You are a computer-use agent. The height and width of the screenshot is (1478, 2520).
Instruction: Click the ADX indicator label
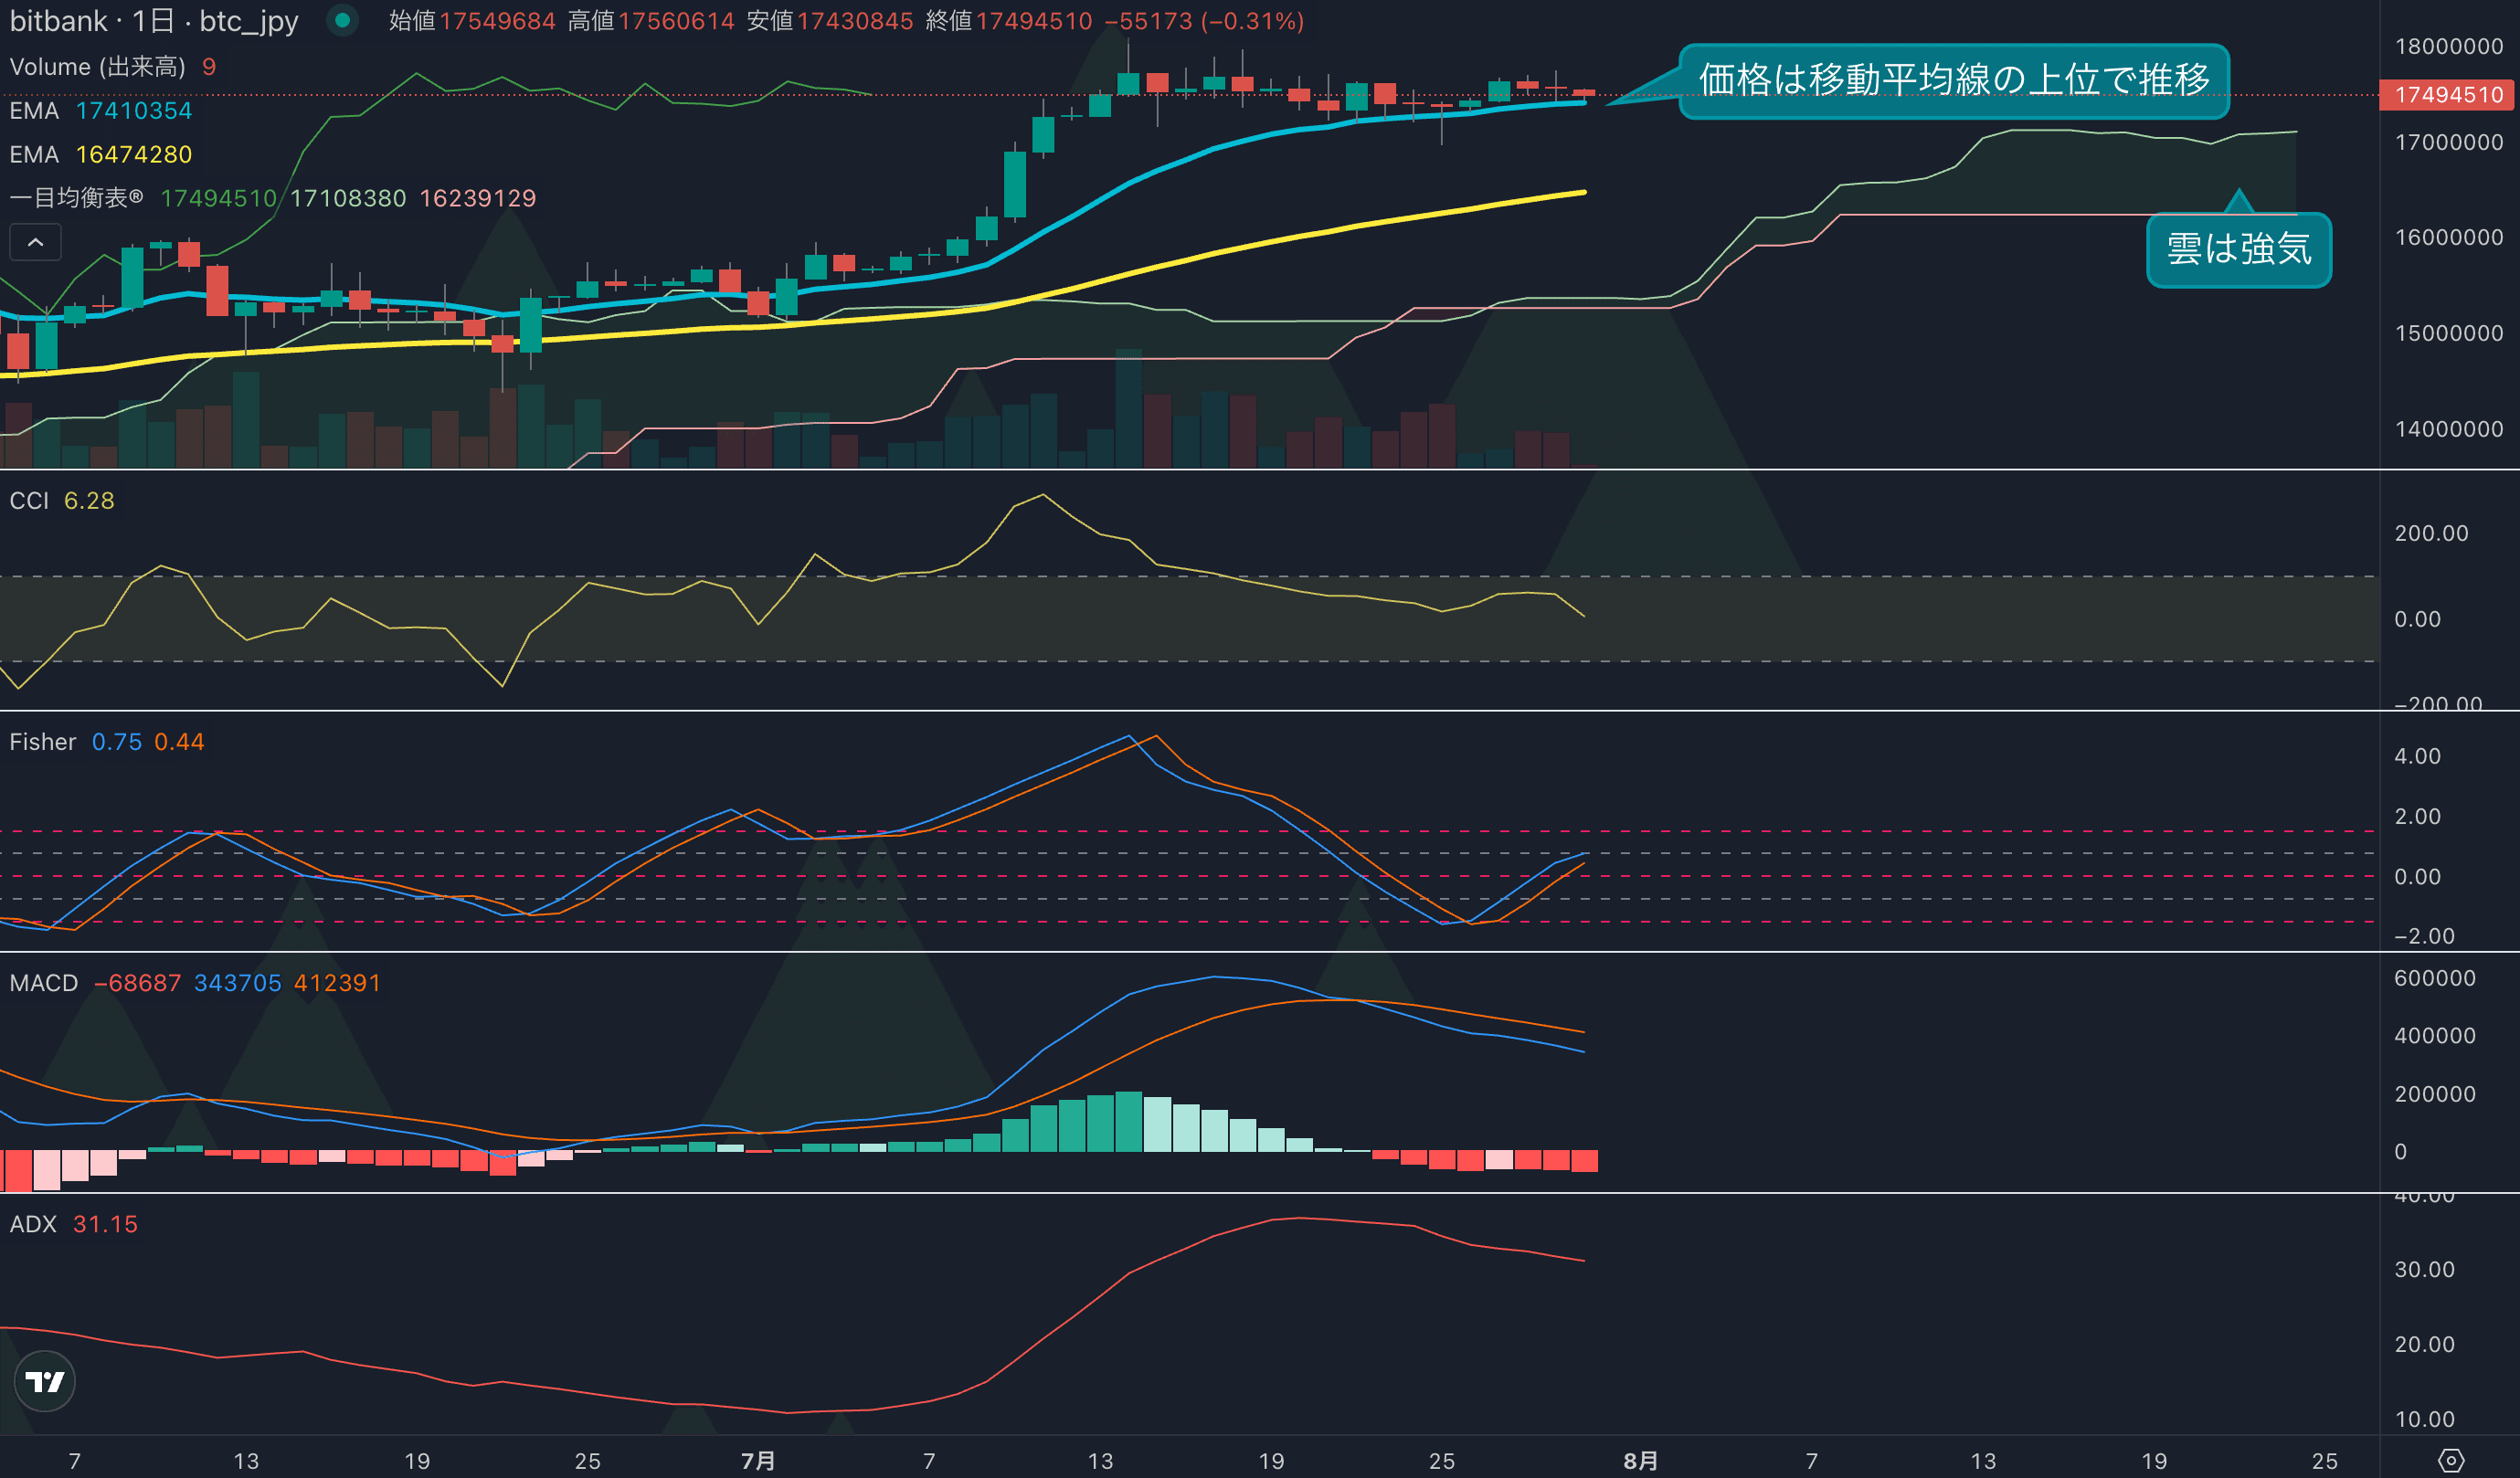pos(33,1224)
